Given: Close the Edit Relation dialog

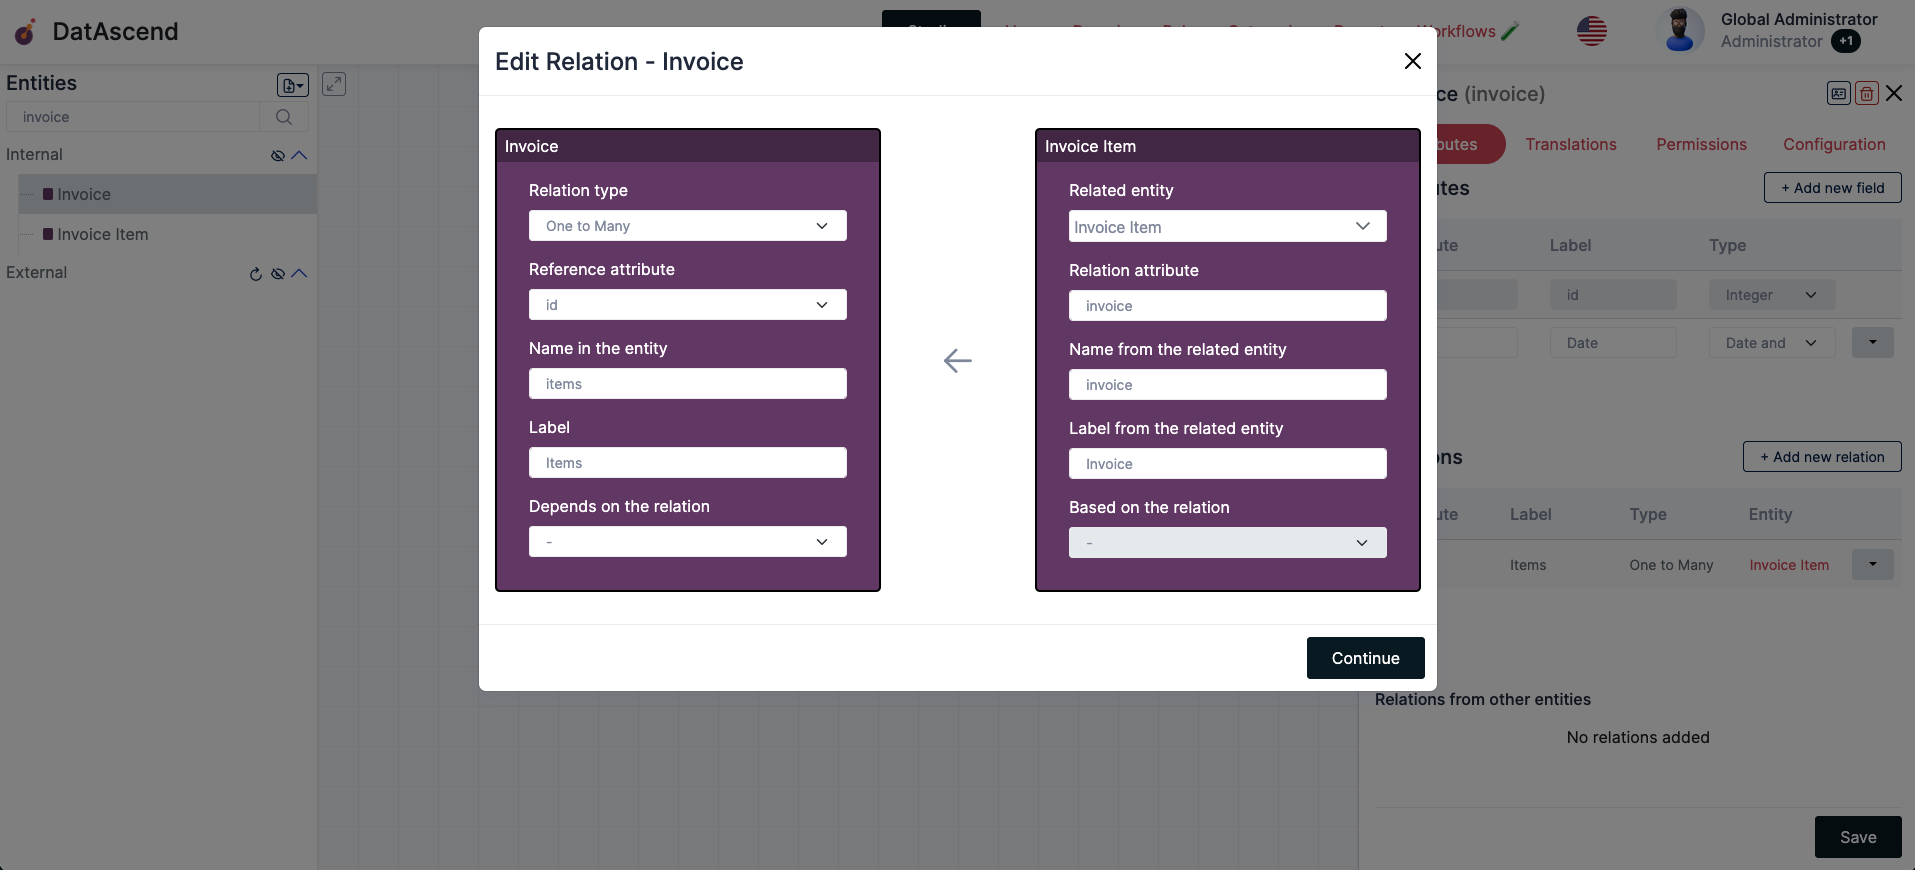Looking at the screenshot, I should [1412, 61].
